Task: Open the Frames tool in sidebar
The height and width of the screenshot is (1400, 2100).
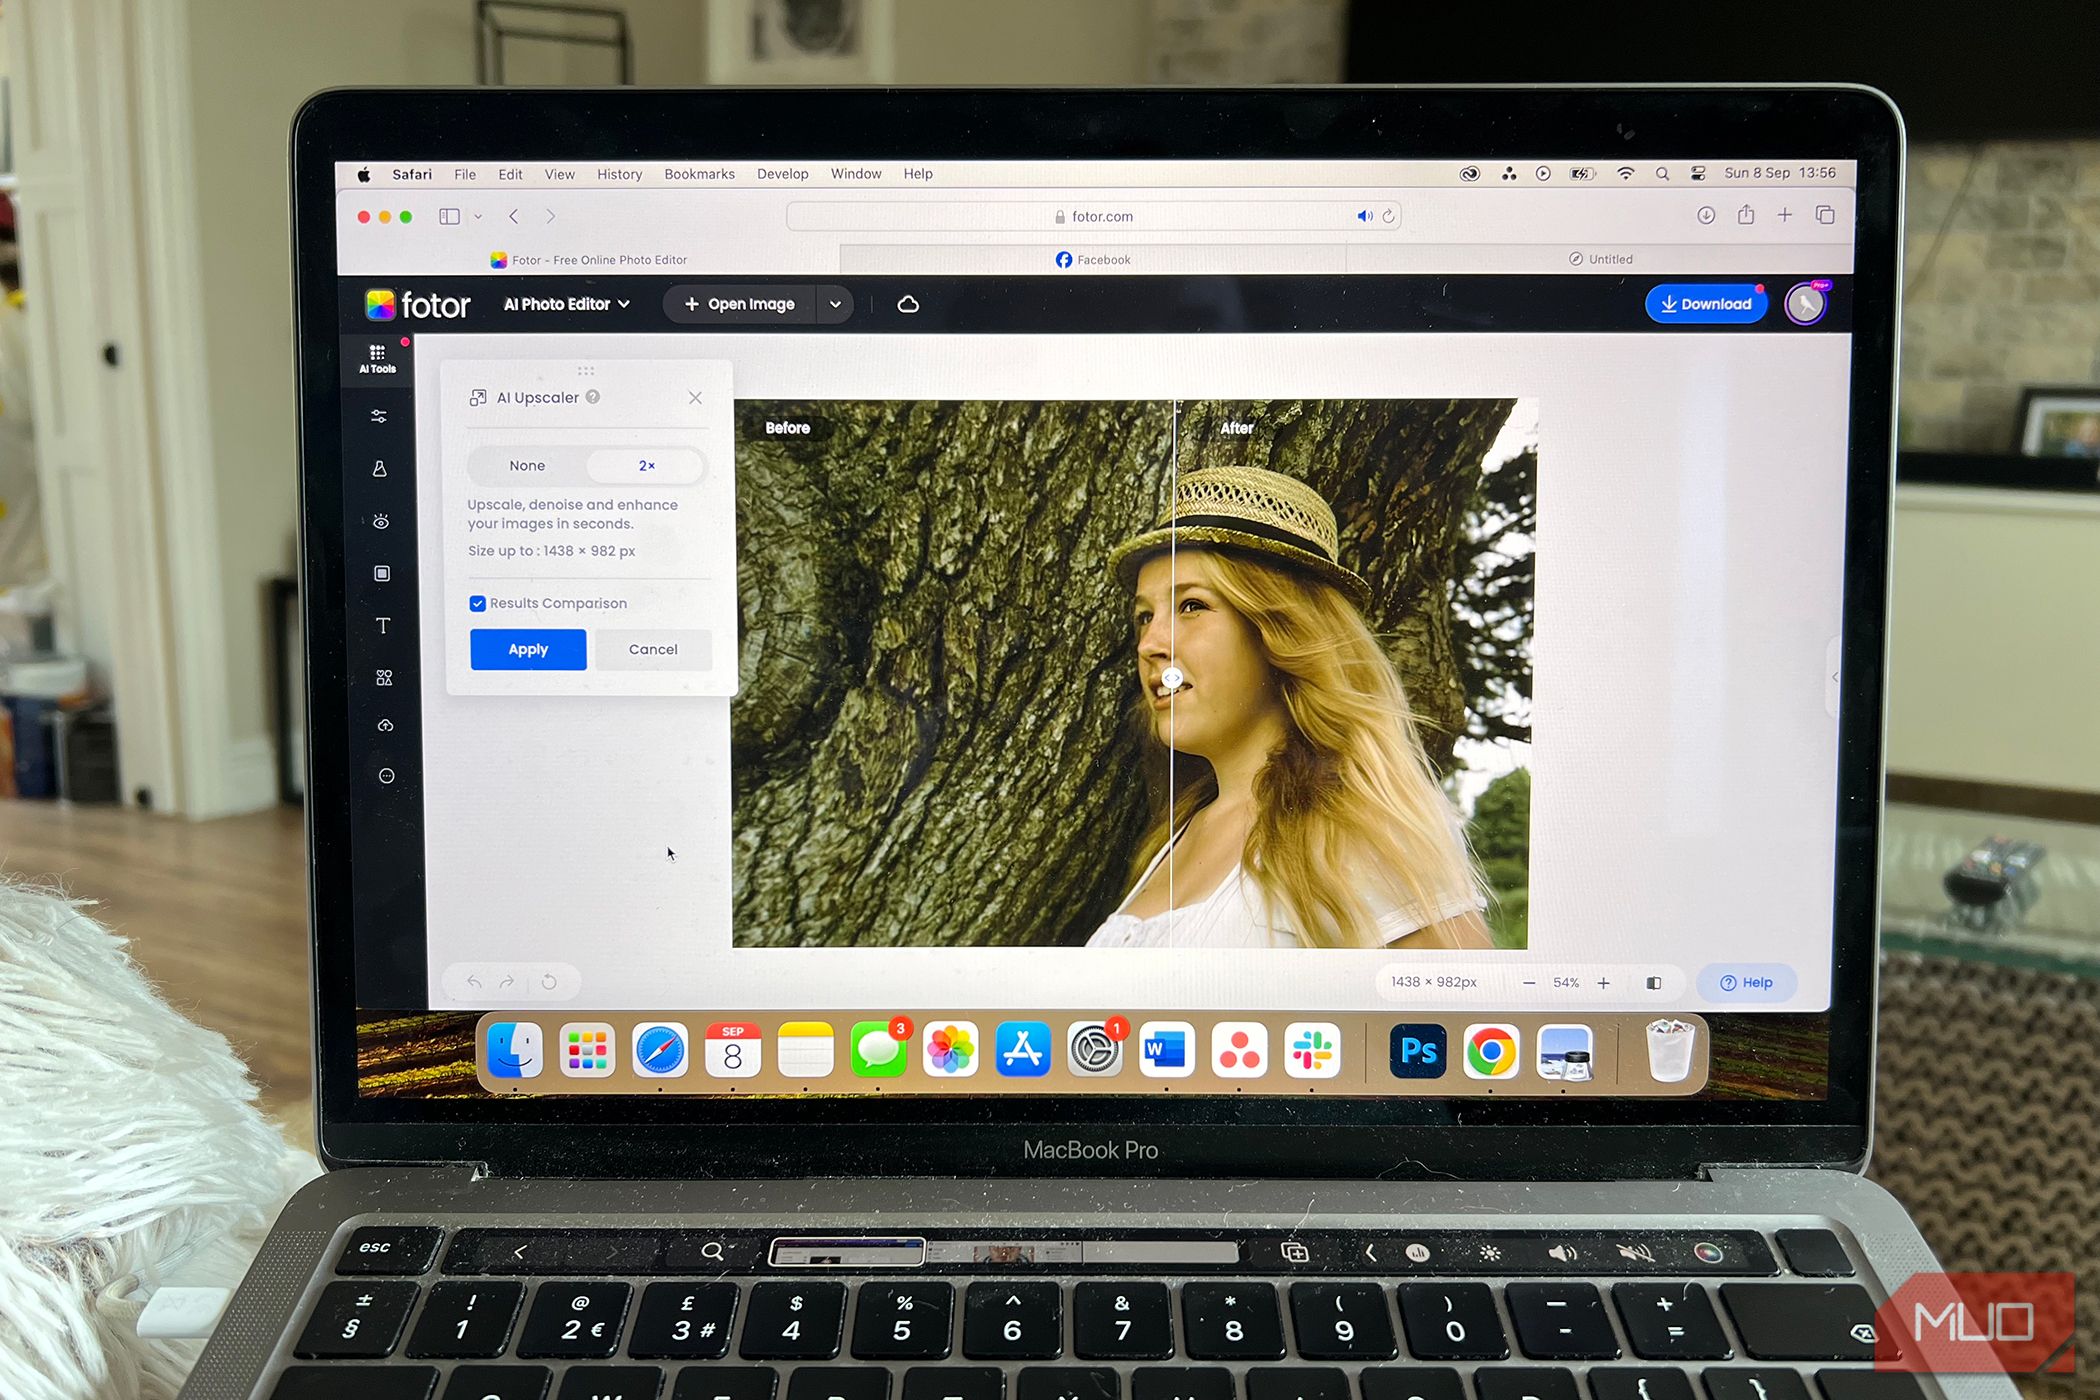Action: (382, 573)
